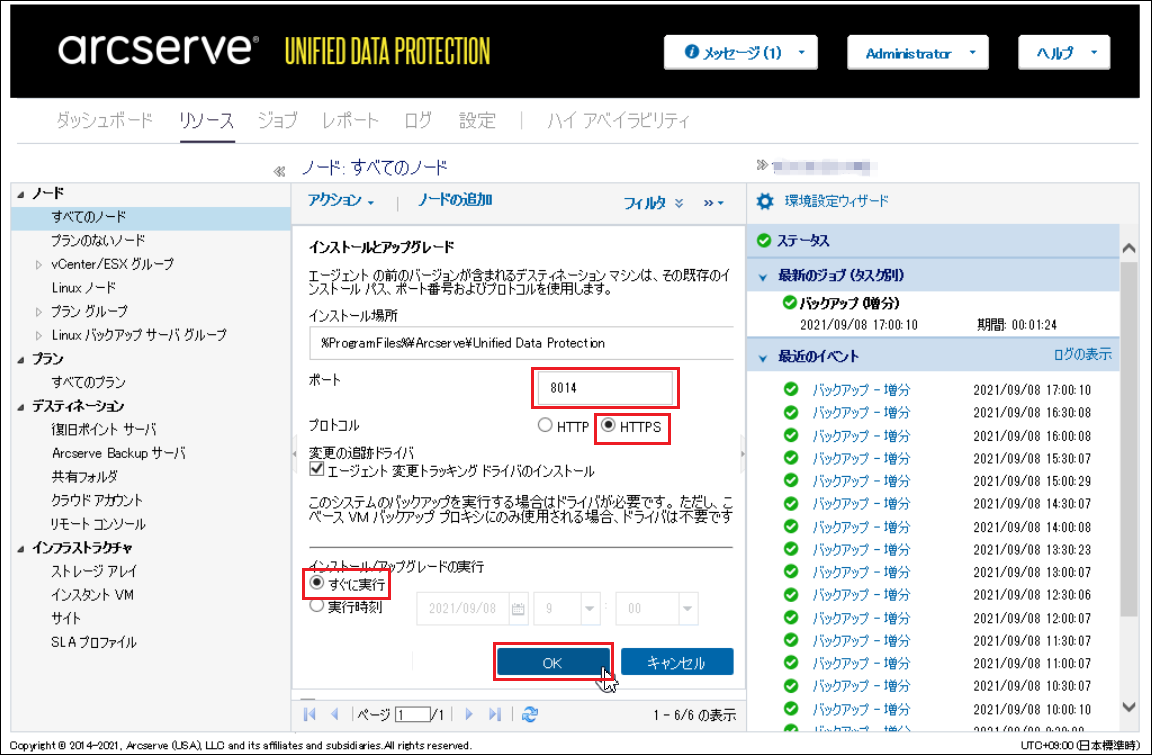This screenshot has width=1152, height=755.
Task: Open the 環境設定ウィザード link
Action: click(836, 201)
